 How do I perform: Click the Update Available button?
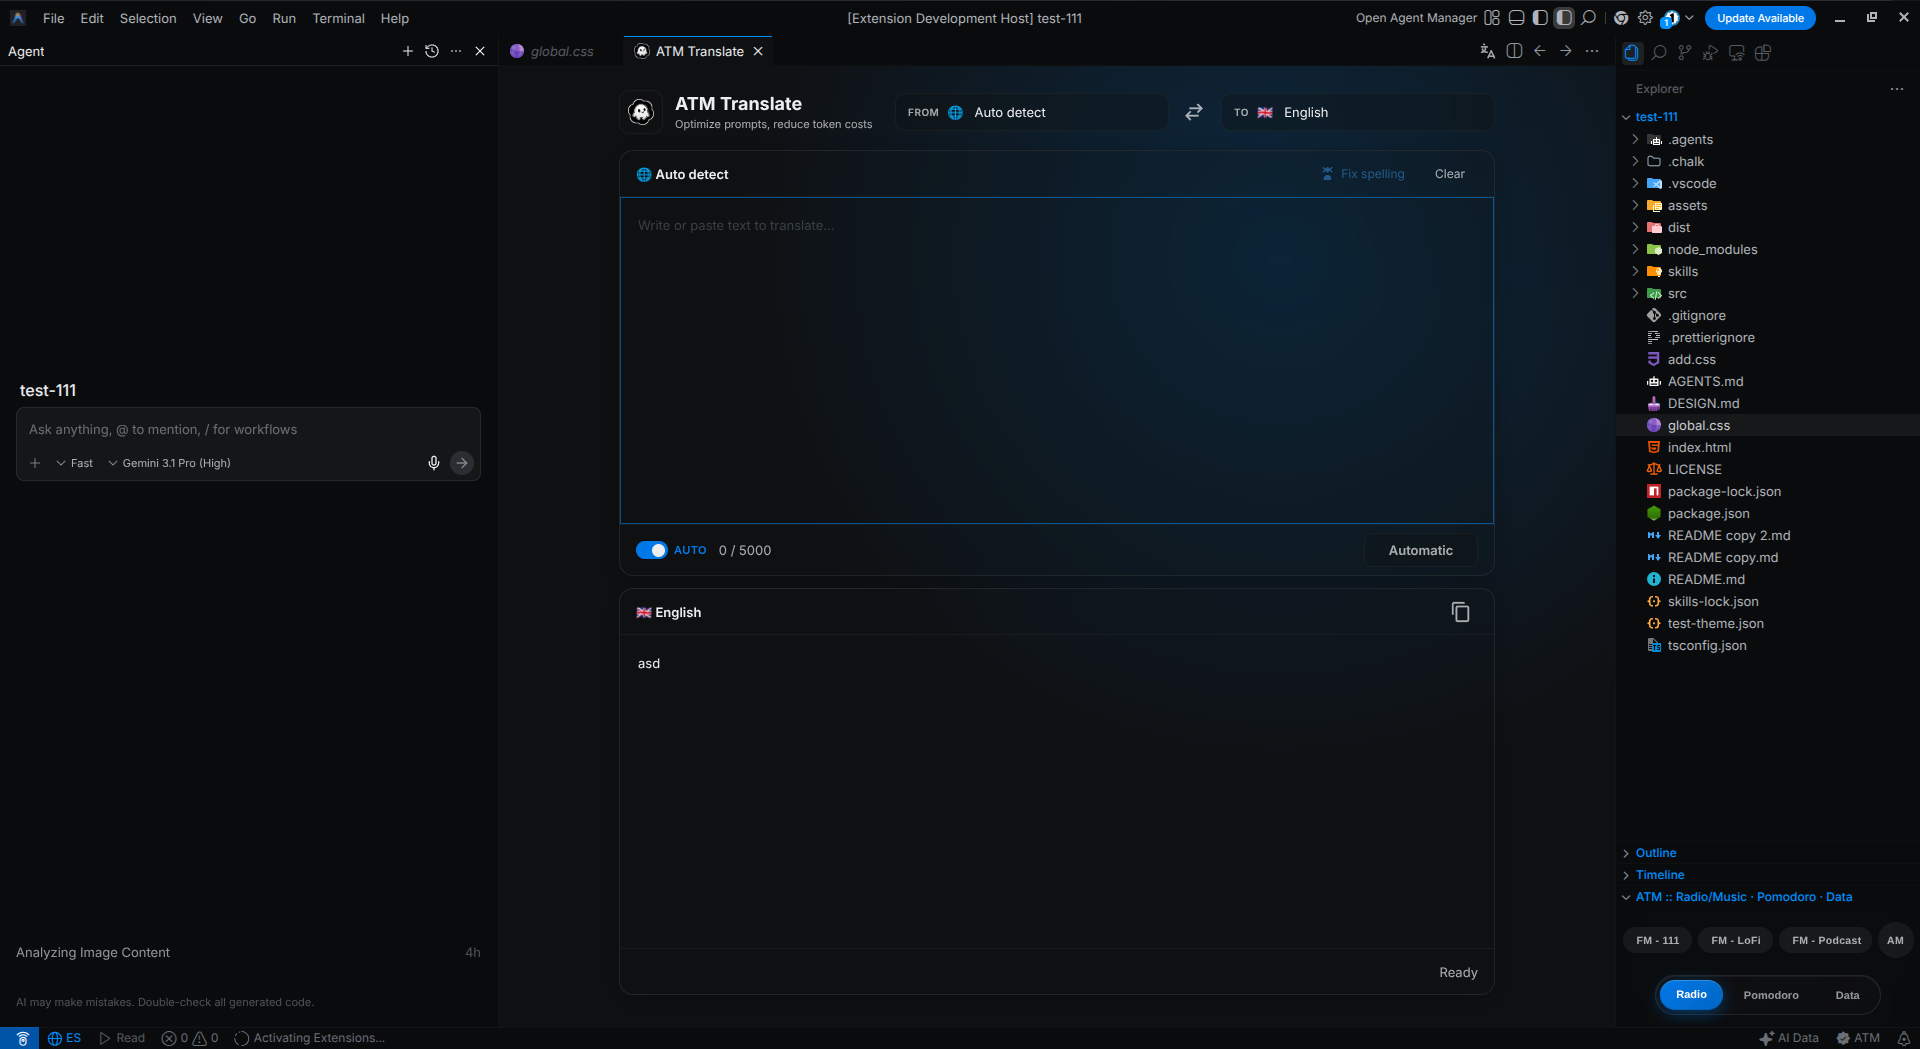tap(1760, 18)
